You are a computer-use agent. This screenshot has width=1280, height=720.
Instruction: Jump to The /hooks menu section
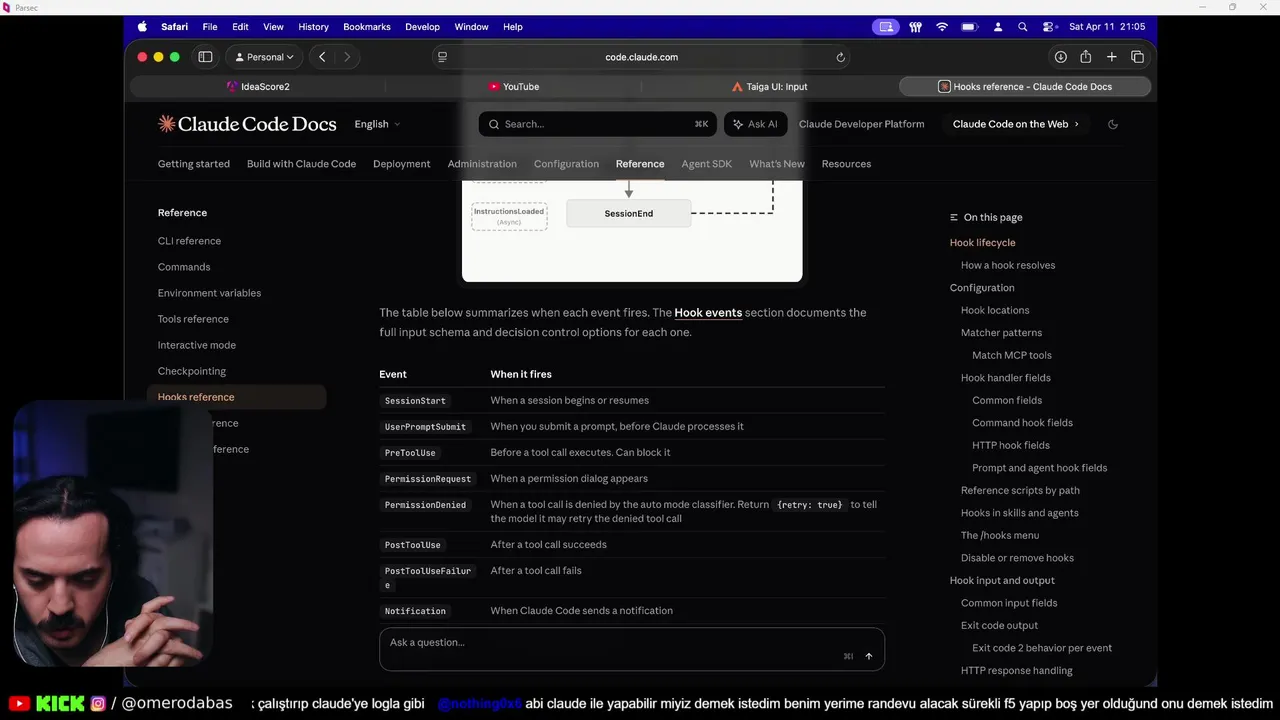1000,535
